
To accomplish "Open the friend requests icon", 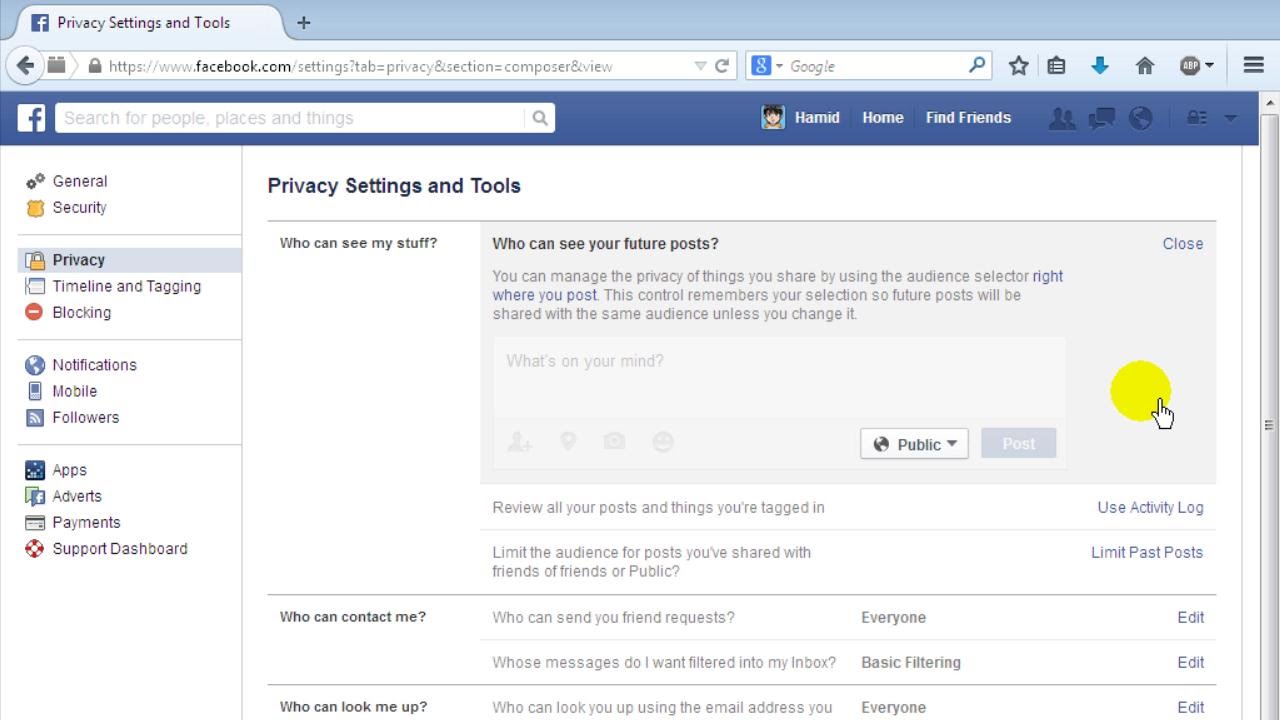I will point(1062,118).
